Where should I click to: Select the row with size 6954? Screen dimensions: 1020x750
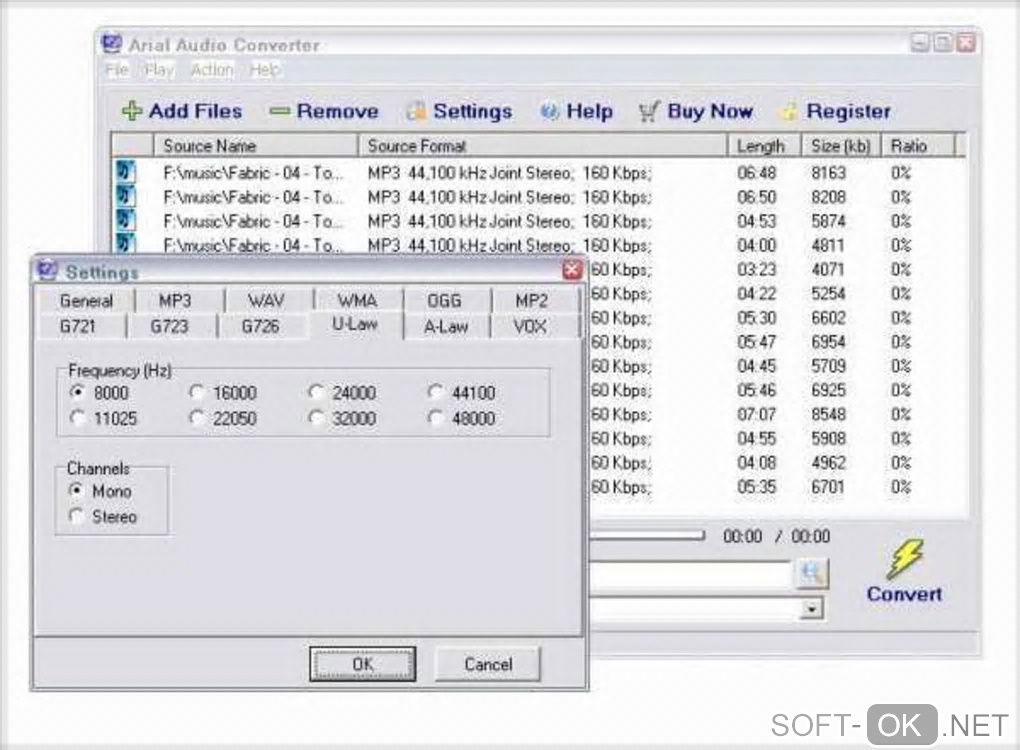[778, 342]
